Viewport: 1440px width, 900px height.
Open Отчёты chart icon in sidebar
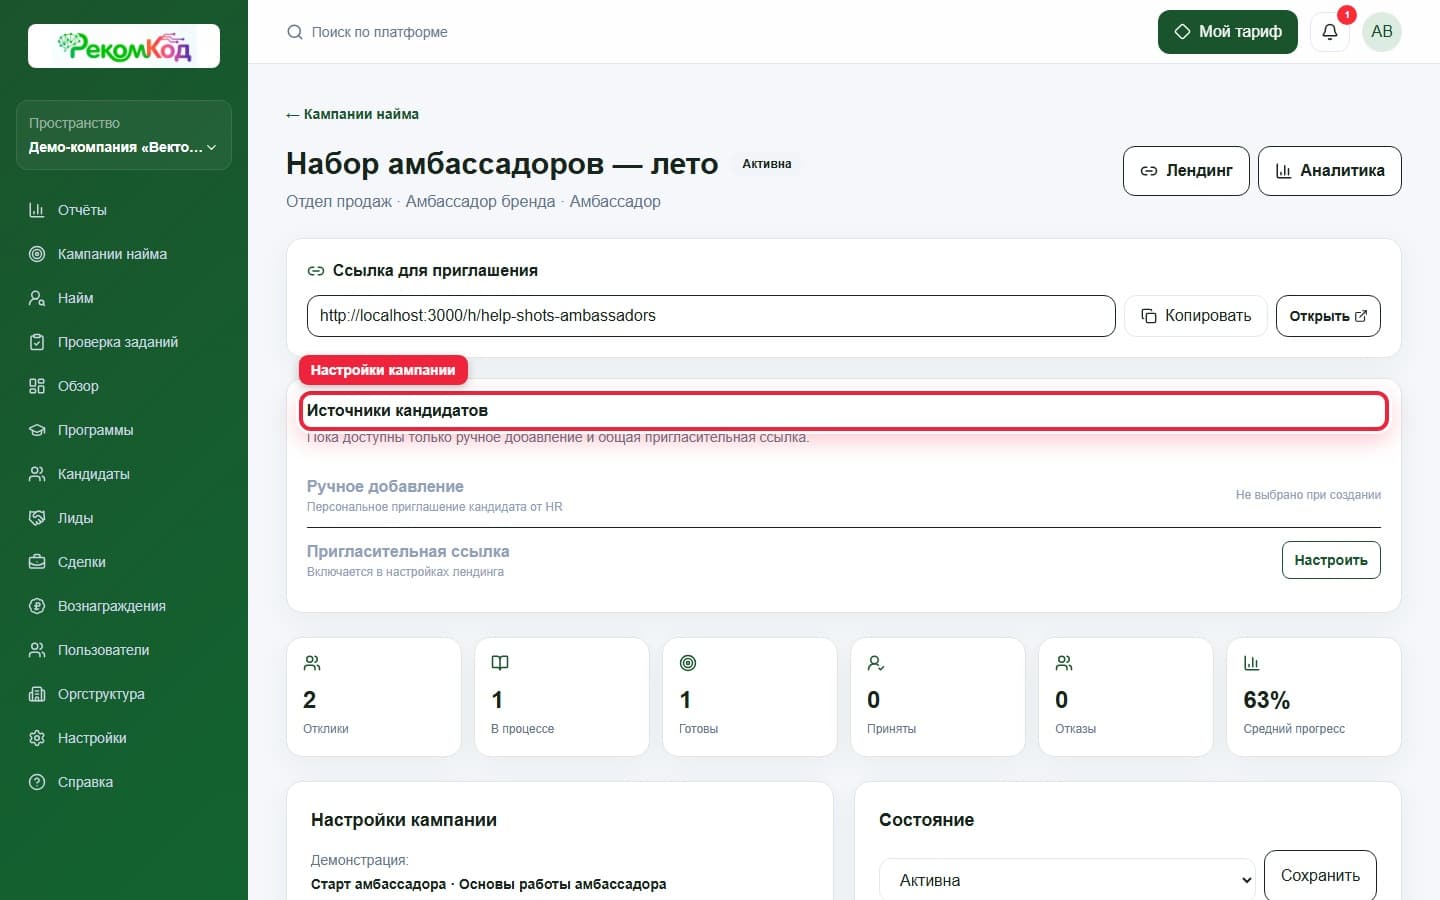(x=37, y=210)
